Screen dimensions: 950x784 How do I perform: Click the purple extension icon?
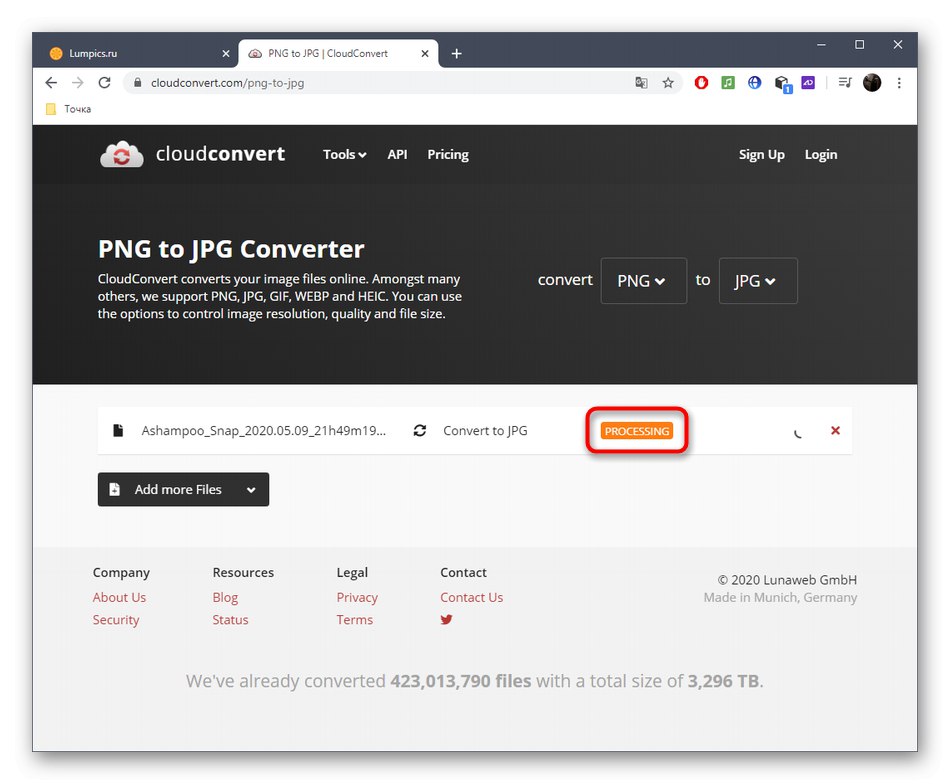tap(808, 82)
